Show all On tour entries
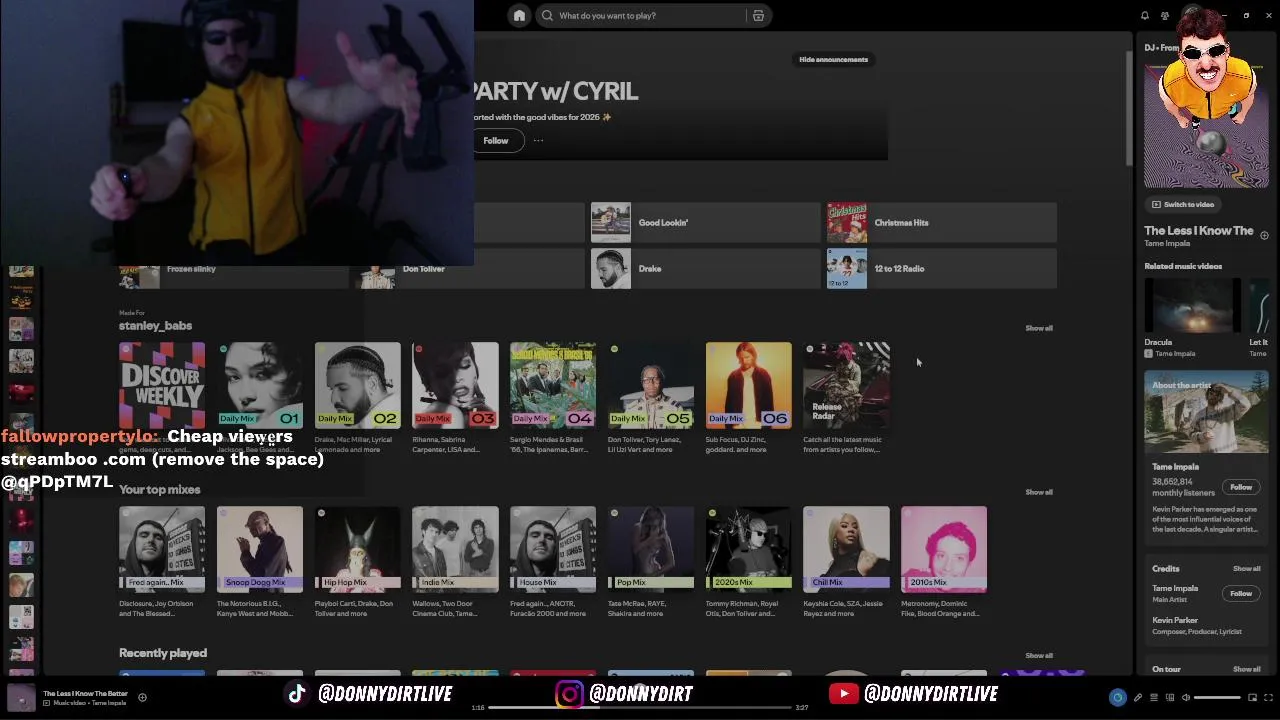 pyautogui.click(x=1246, y=669)
